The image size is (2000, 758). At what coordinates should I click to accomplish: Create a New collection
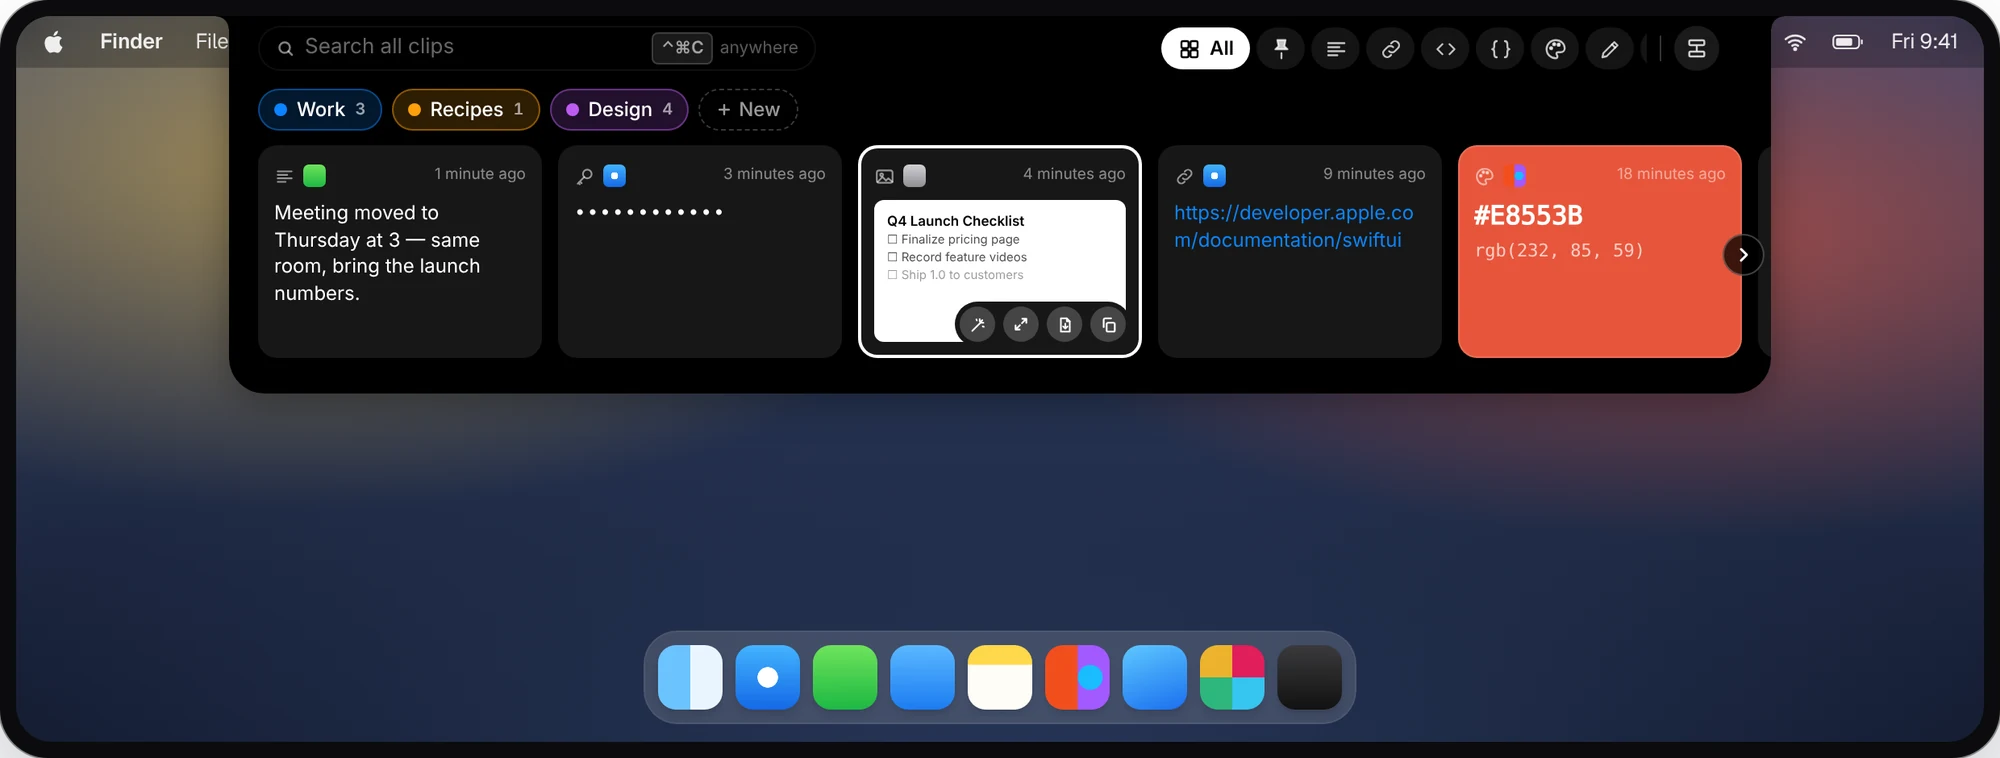748,109
